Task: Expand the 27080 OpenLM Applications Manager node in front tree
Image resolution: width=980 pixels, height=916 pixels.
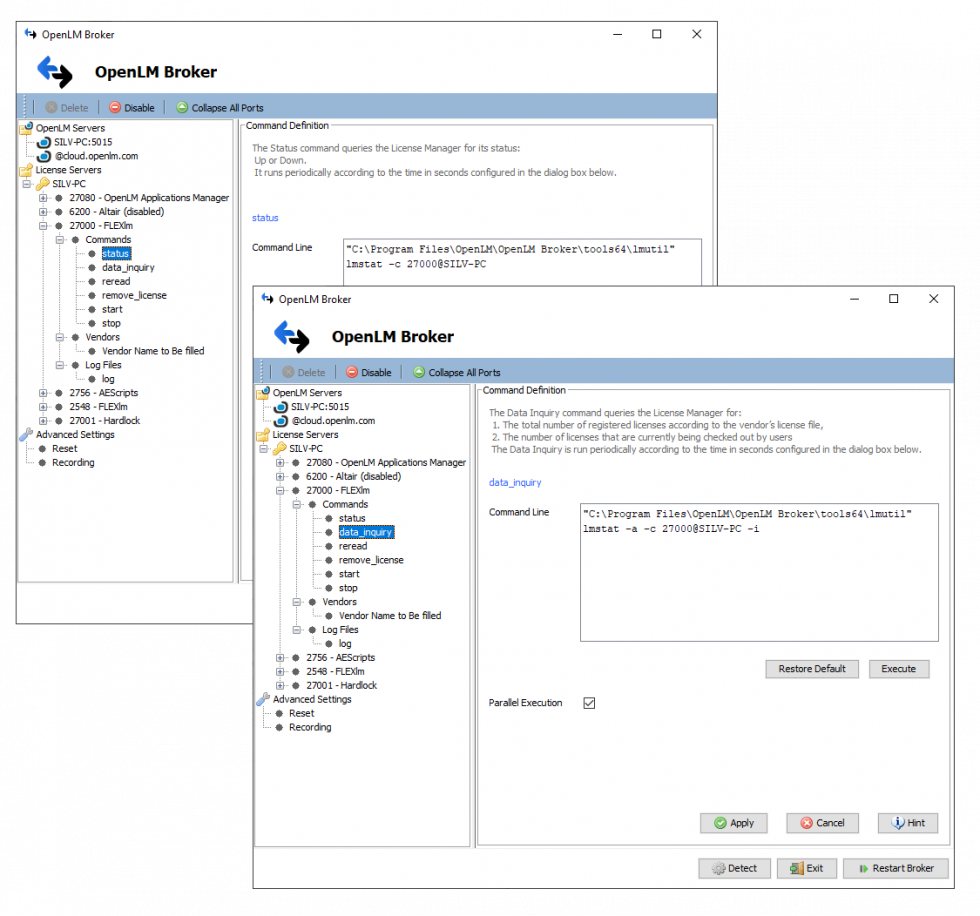Action: pyautogui.click(x=281, y=463)
